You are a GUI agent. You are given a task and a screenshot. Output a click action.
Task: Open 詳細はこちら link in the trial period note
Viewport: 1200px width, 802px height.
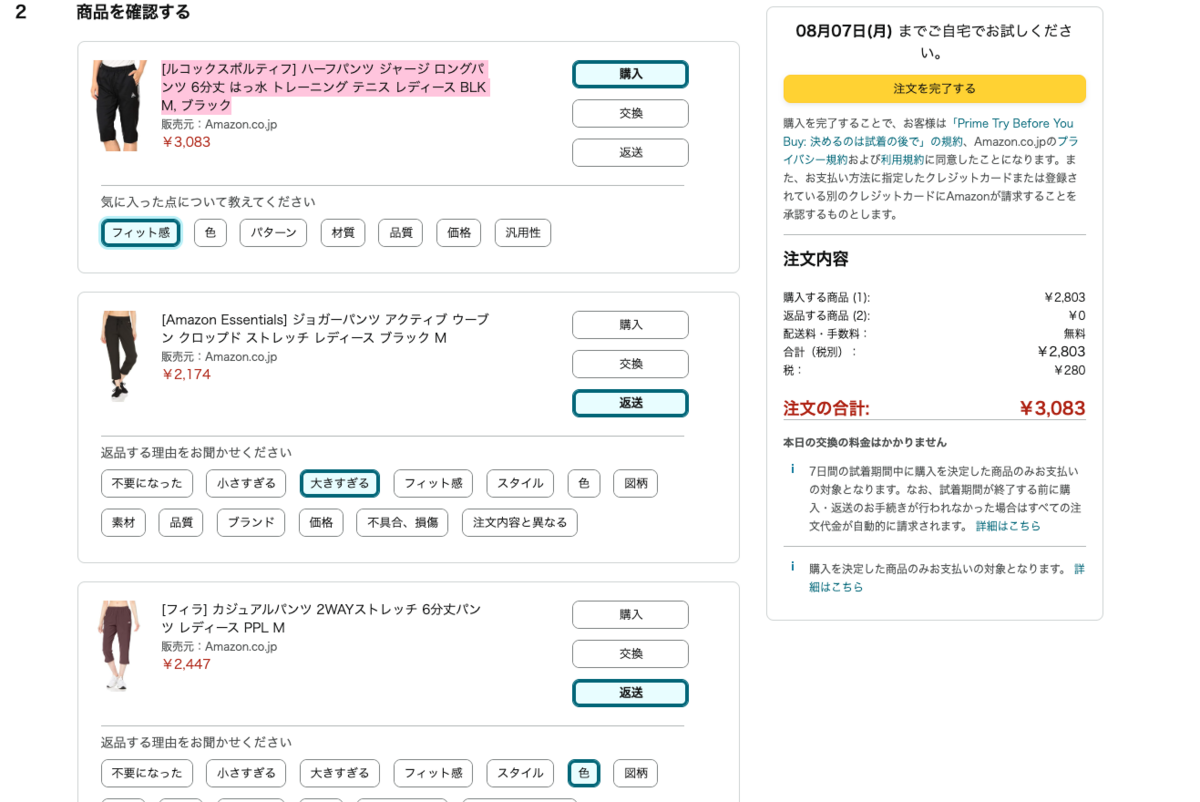click(x=1008, y=526)
